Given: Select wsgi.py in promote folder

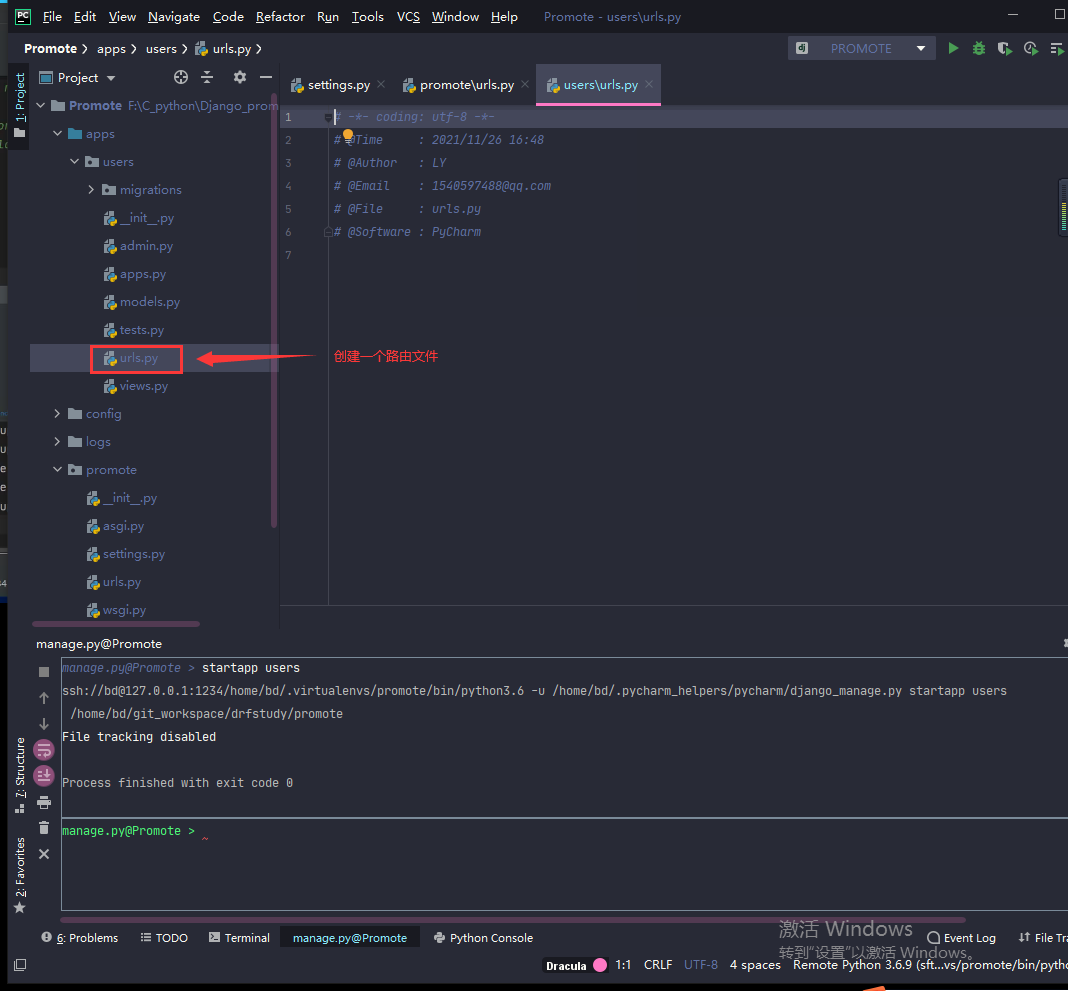Looking at the screenshot, I should coord(116,610).
